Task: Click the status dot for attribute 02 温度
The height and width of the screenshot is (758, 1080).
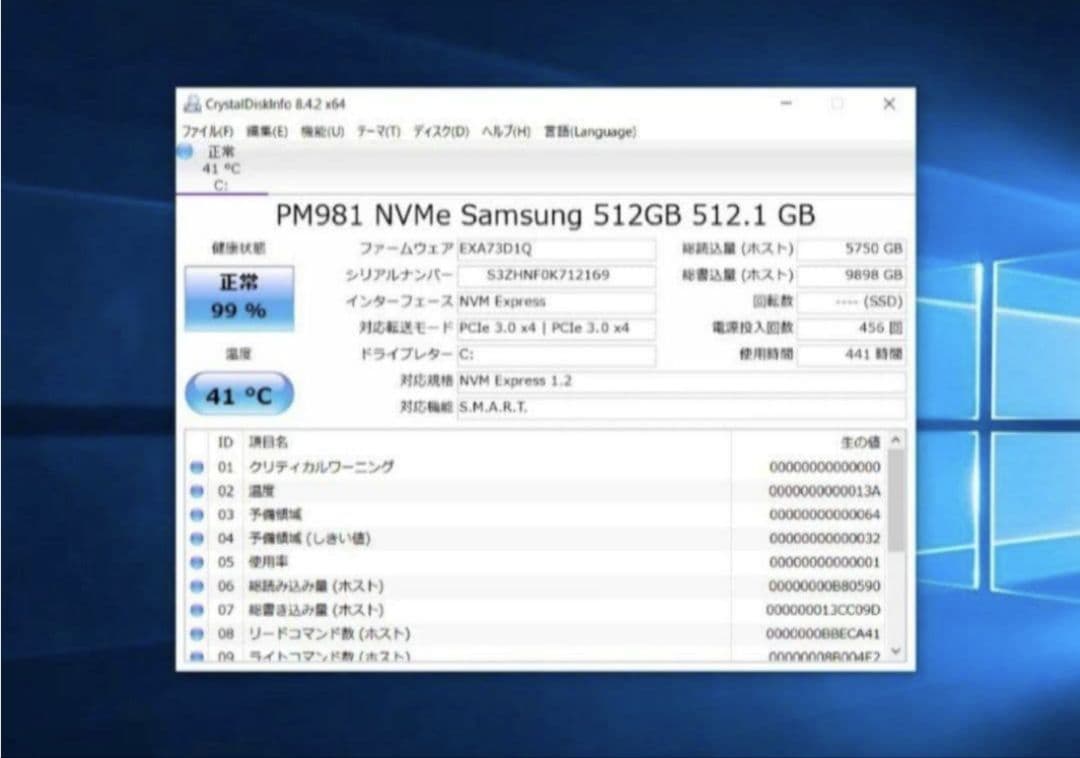Action: click(x=197, y=491)
